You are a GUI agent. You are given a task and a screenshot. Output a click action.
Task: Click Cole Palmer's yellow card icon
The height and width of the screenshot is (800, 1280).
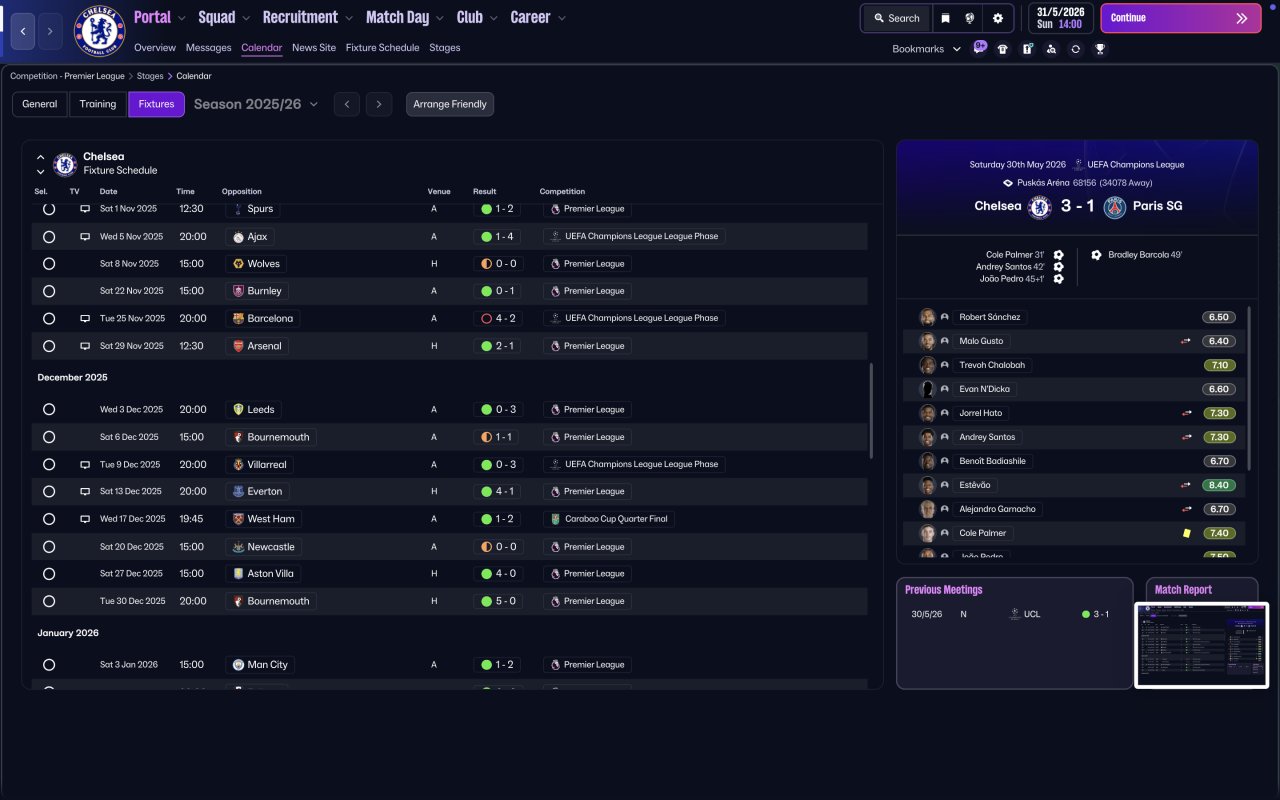point(1187,533)
